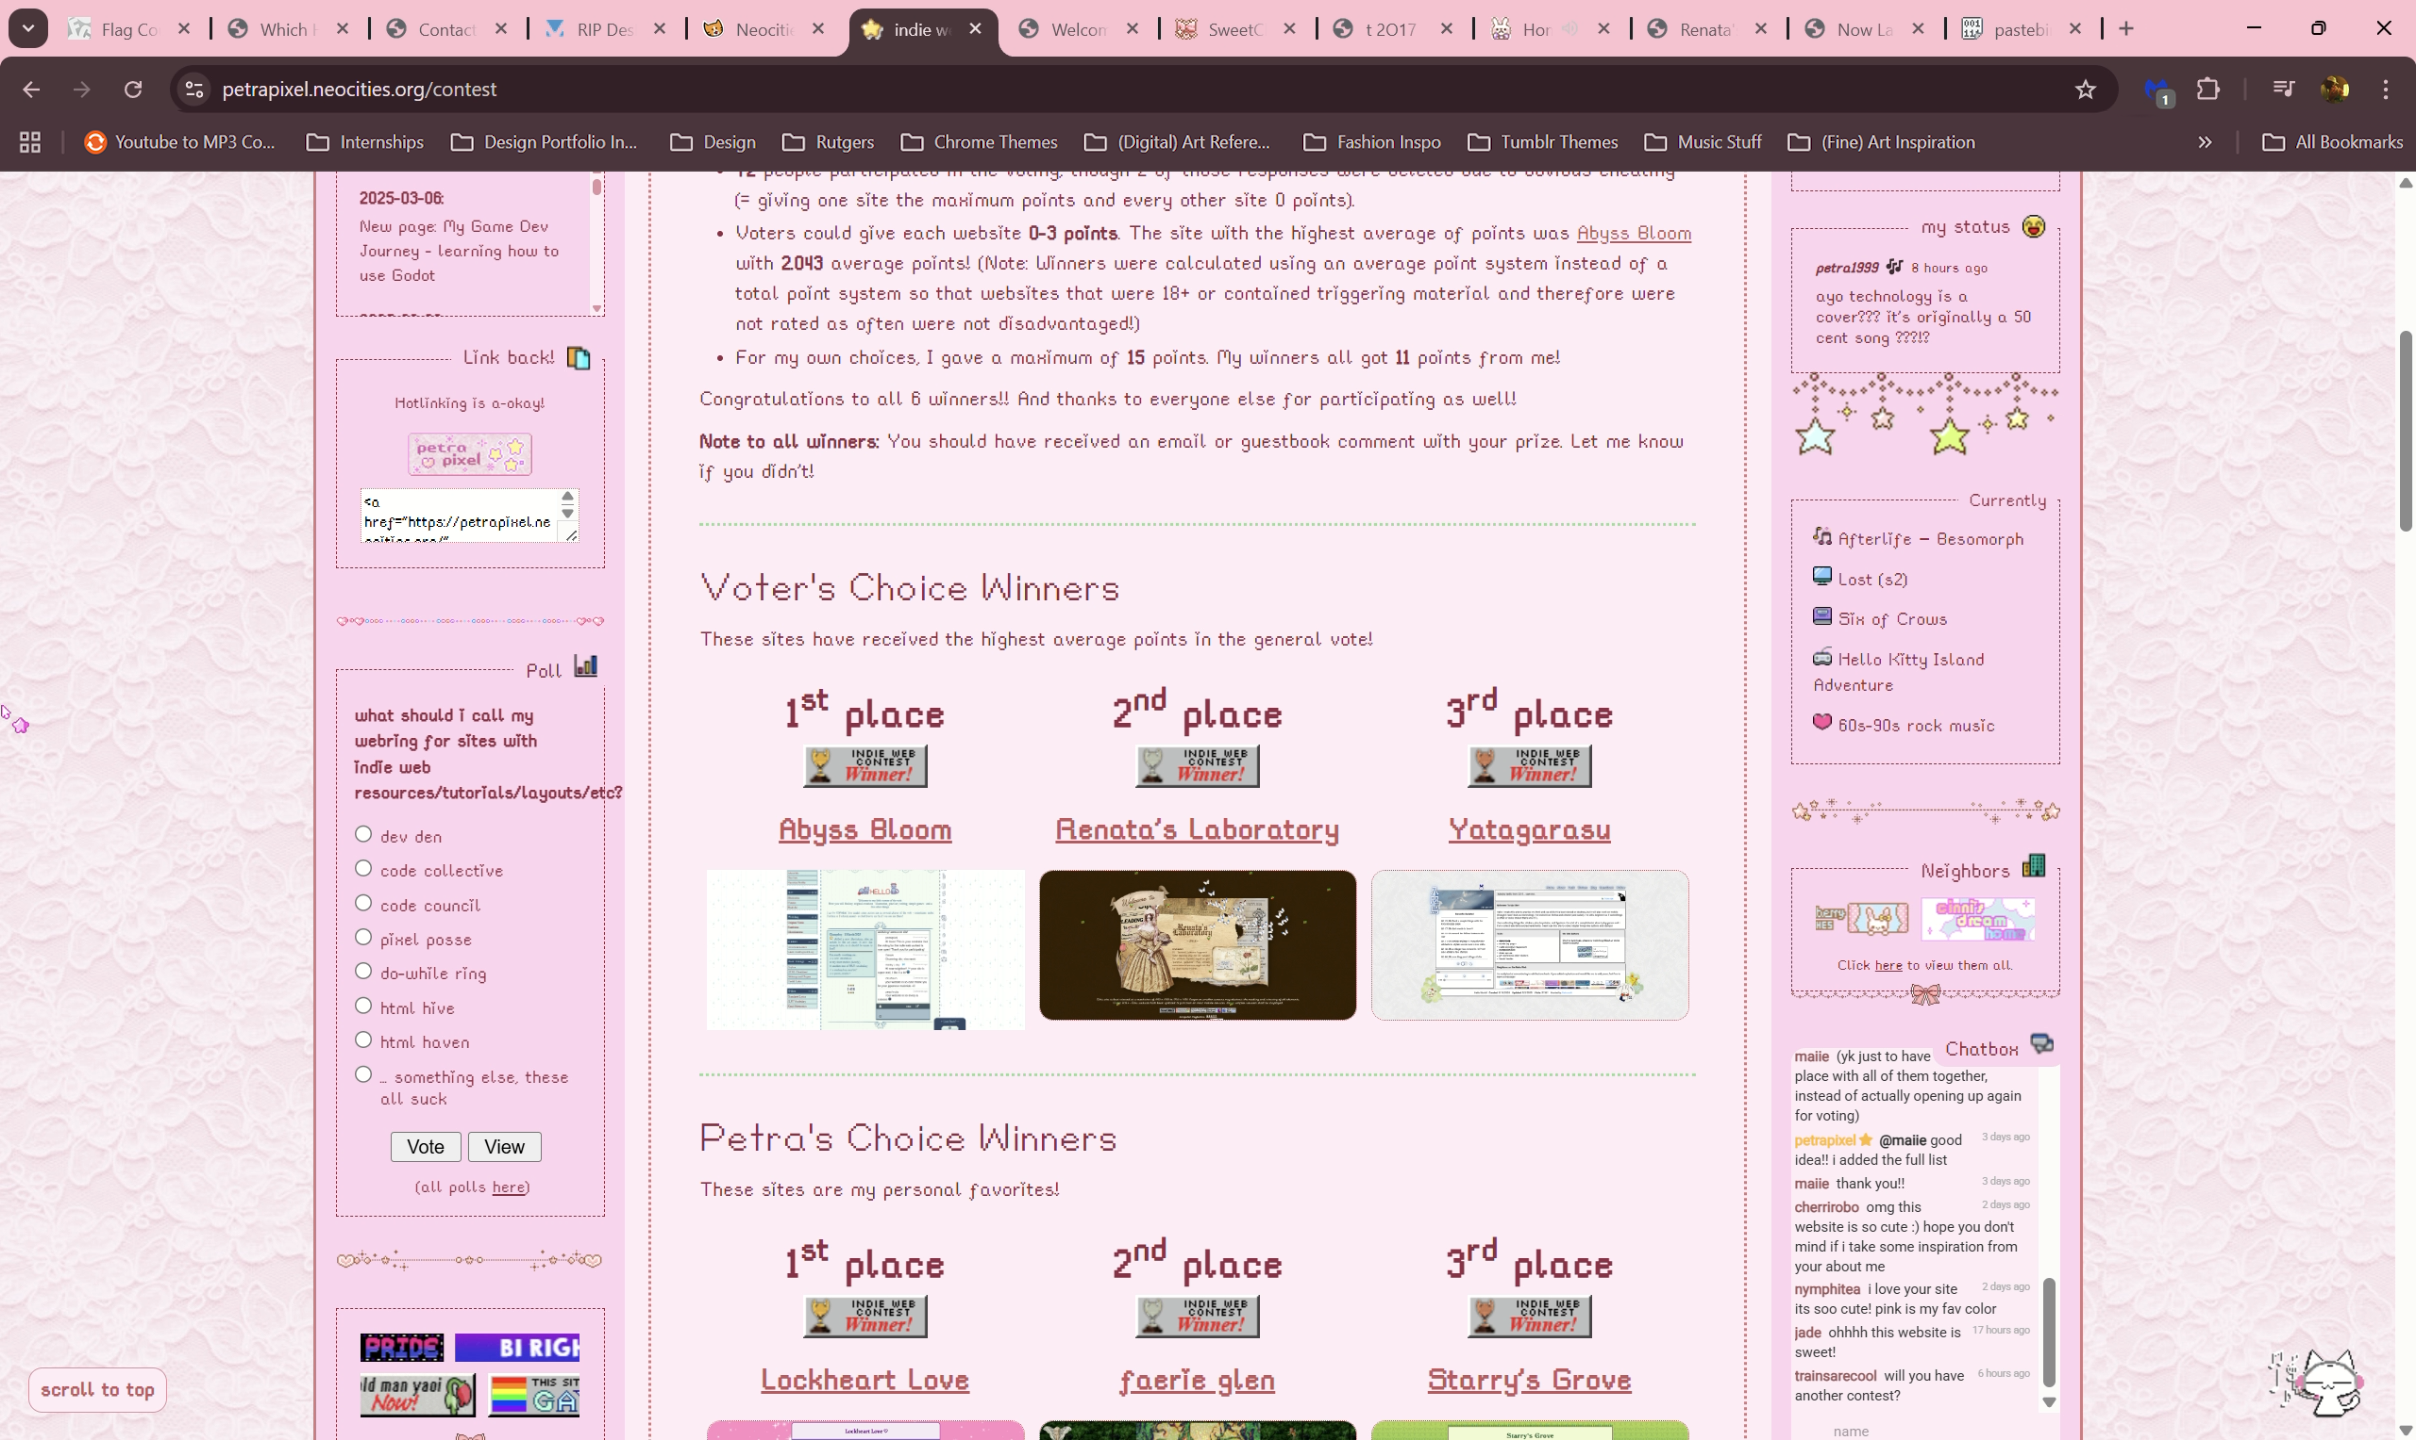Click the main page vertical scrollbar thumb

[x=2405, y=430]
